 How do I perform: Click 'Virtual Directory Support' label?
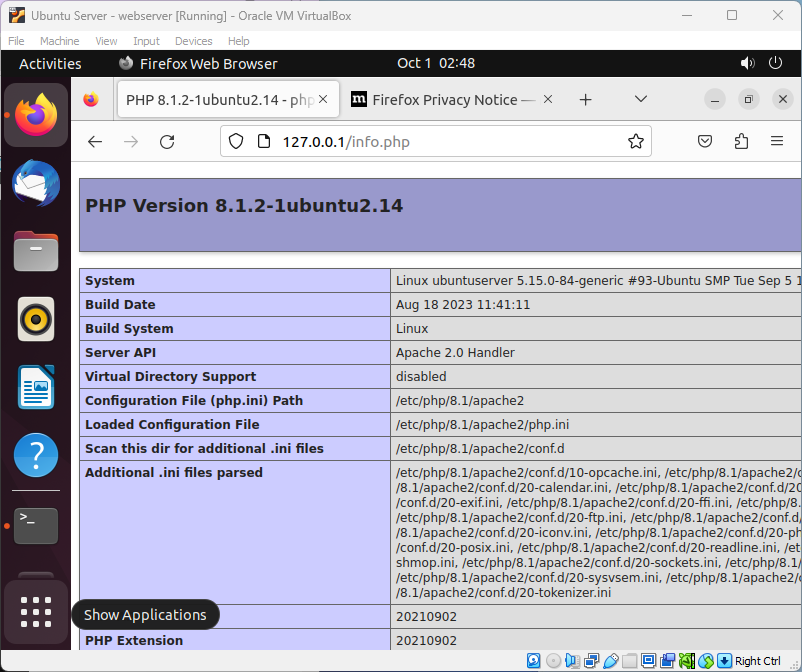[x=170, y=376]
